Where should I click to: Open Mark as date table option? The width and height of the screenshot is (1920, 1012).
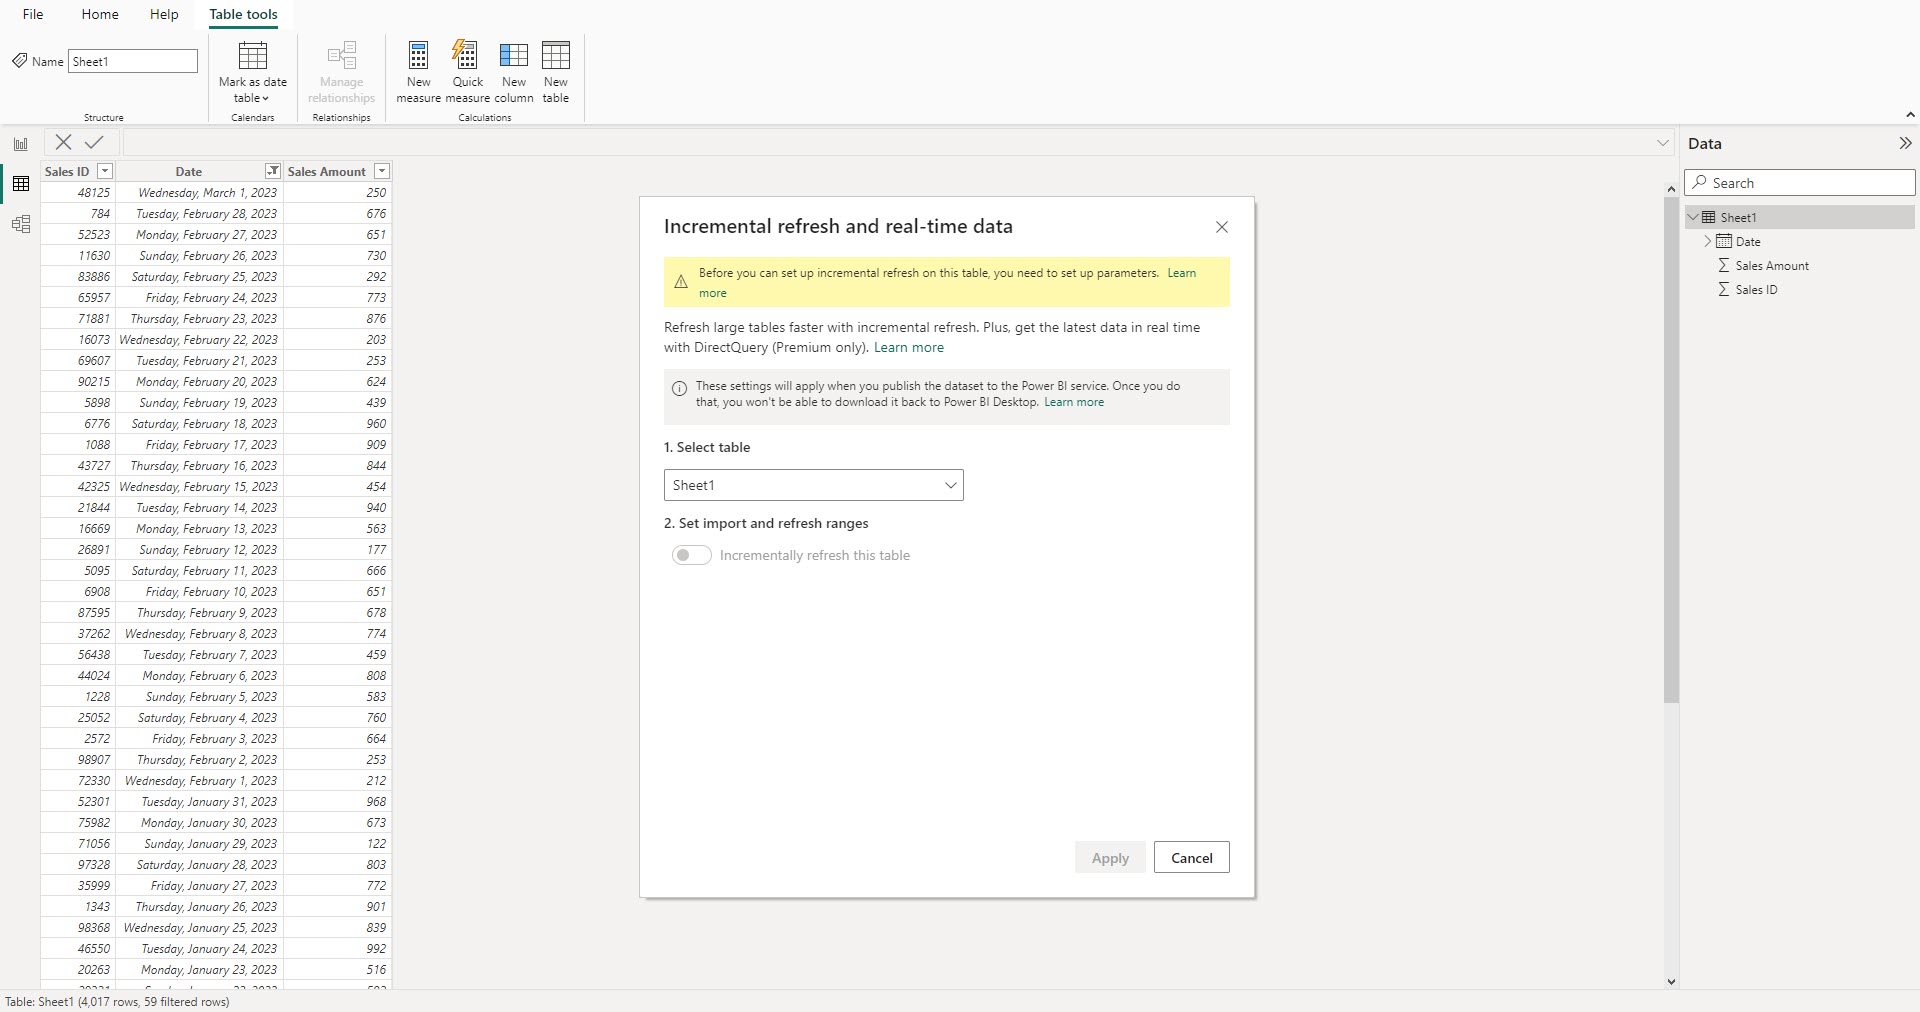[252, 72]
